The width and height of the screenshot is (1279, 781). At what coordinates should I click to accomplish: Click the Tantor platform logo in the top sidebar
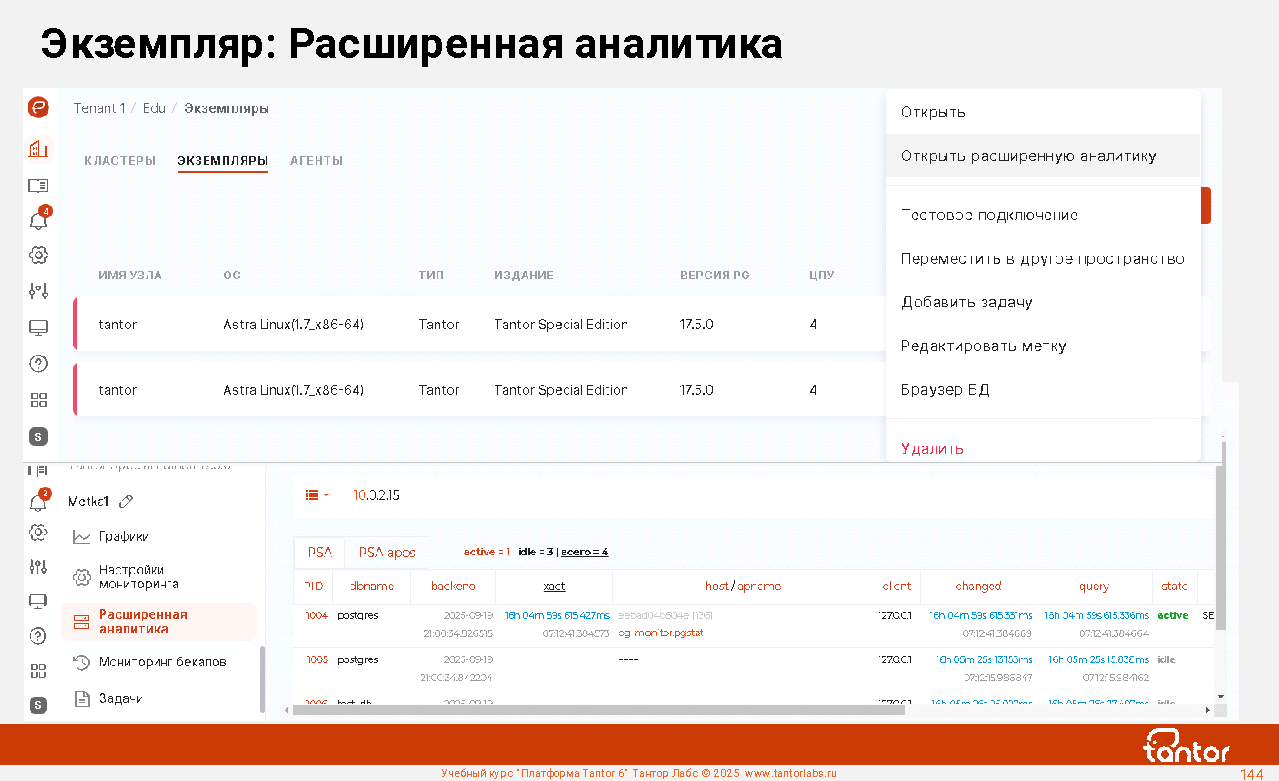coord(38,108)
